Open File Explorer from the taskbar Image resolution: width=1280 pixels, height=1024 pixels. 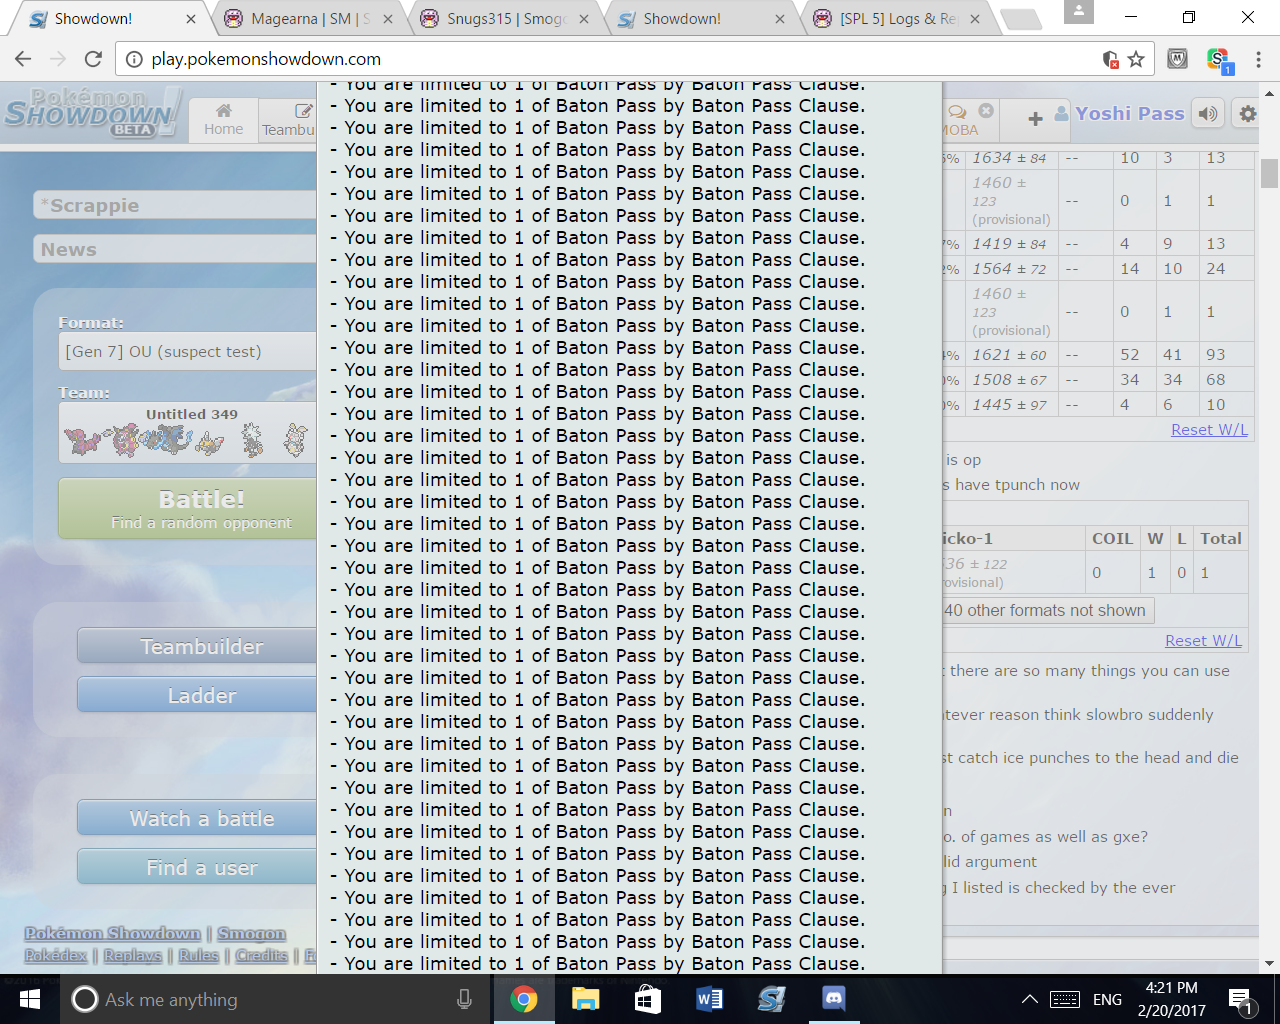coord(585,999)
